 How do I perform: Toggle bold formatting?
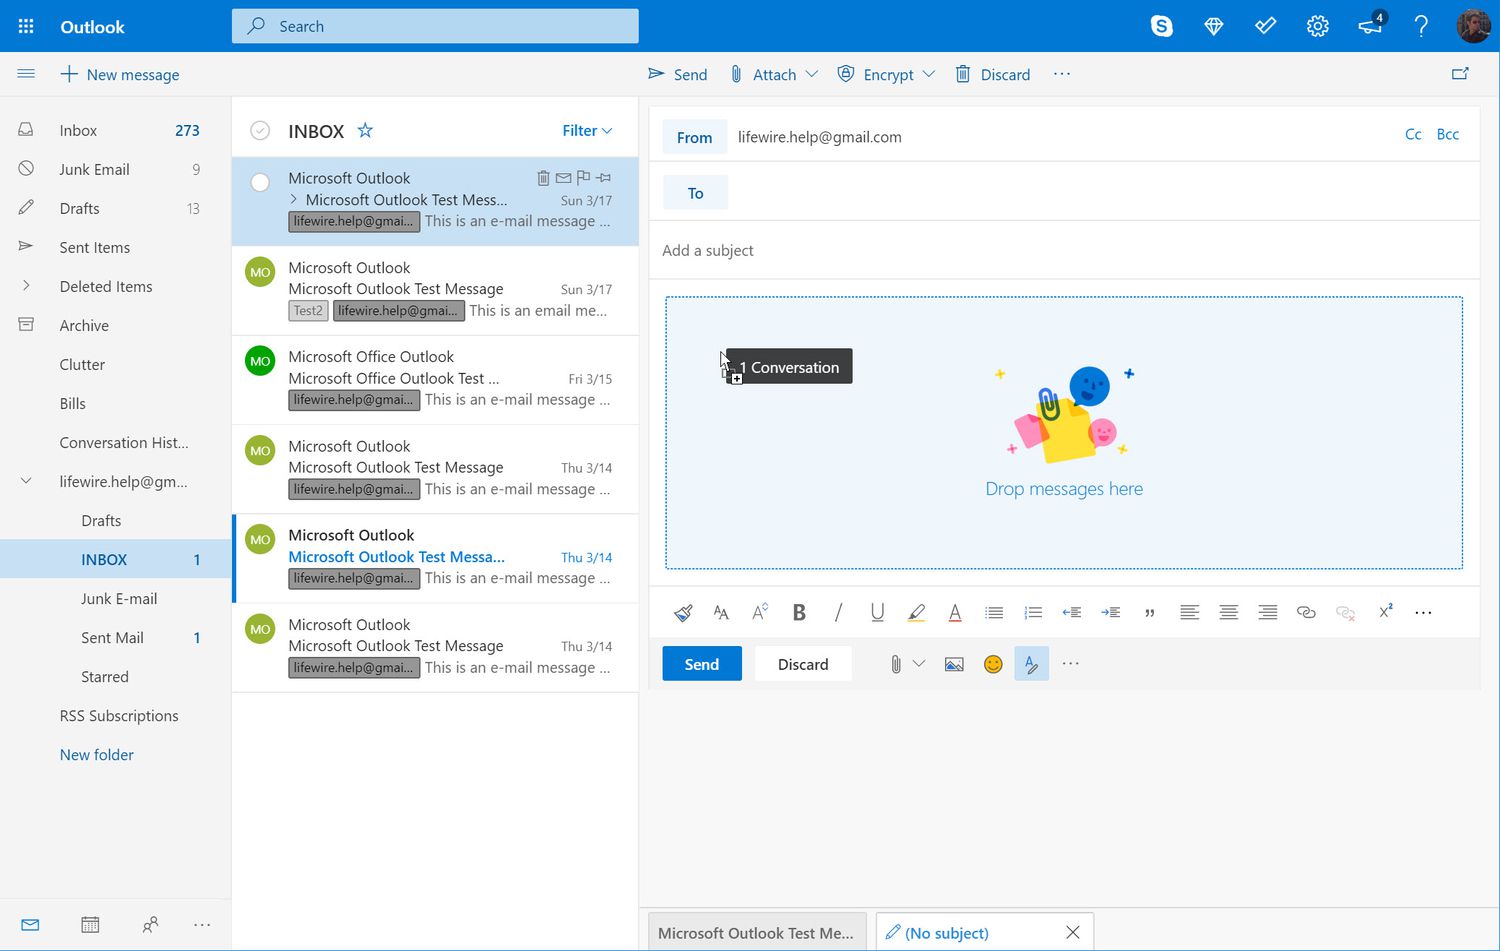point(799,612)
